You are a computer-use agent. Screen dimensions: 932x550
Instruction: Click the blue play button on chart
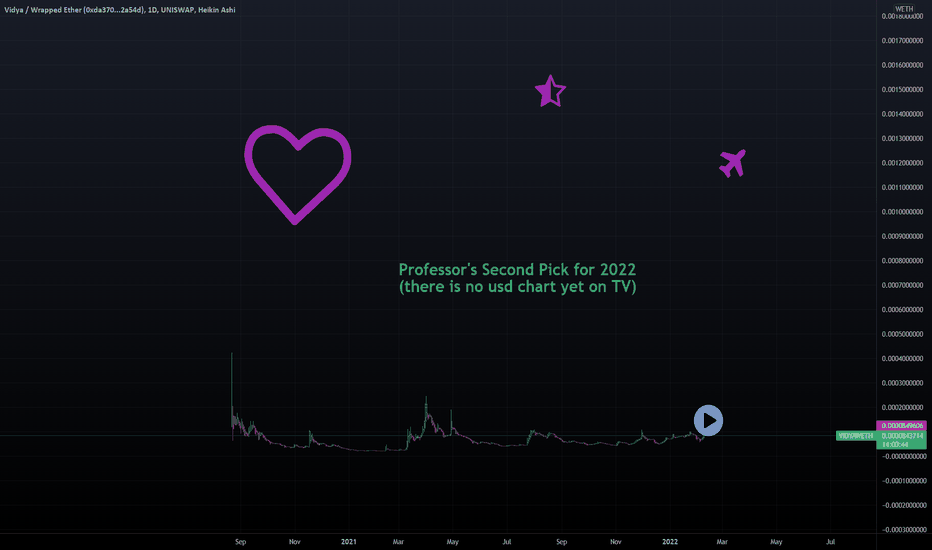click(x=709, y=420)
